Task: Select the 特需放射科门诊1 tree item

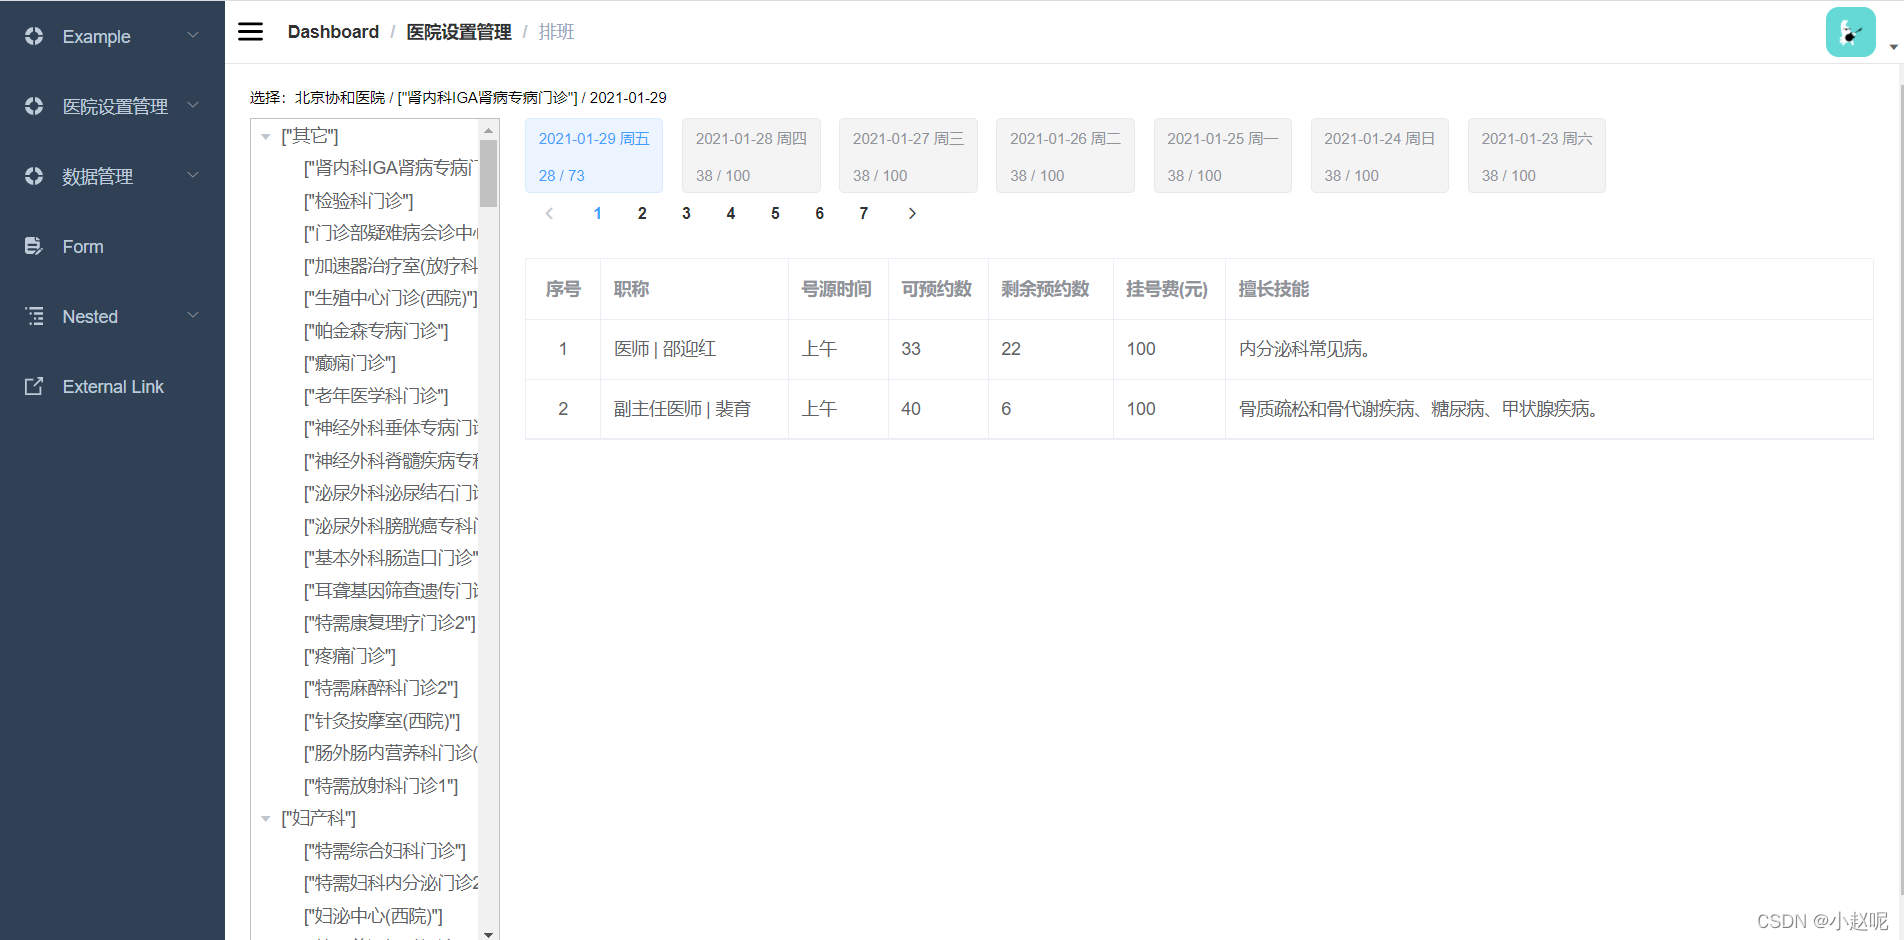Action: click(381, 786)
